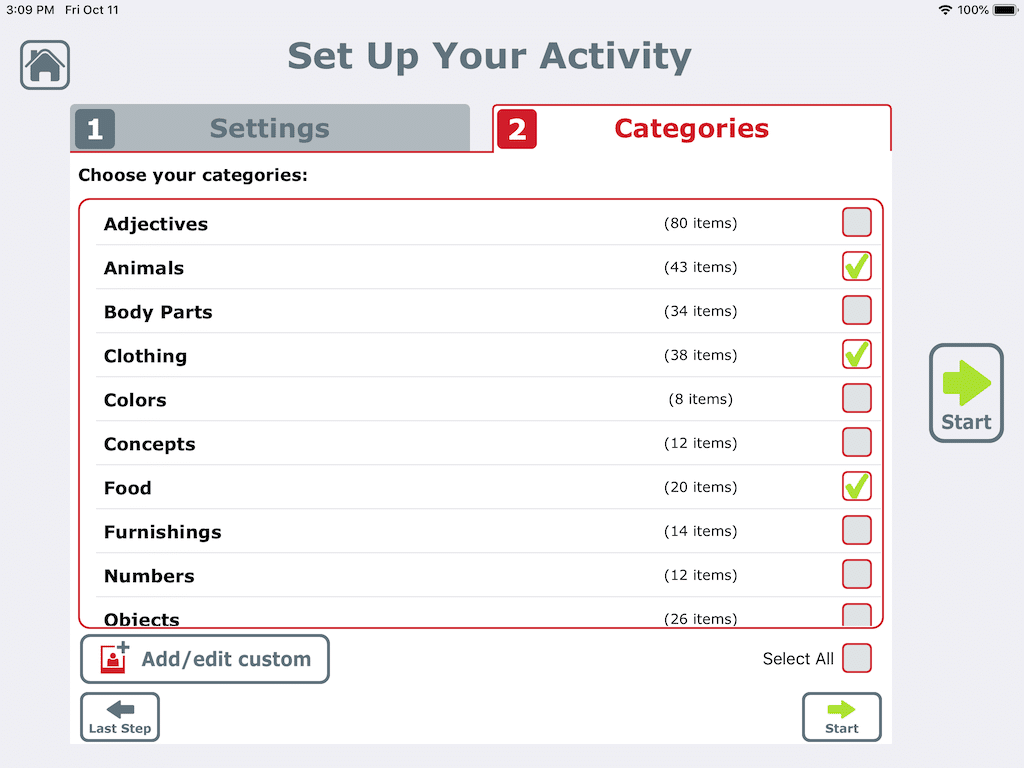The width and height of the screenshot is (1024, 768).
Task: Toggle the Select All checkbox
Action: [856, 658]
